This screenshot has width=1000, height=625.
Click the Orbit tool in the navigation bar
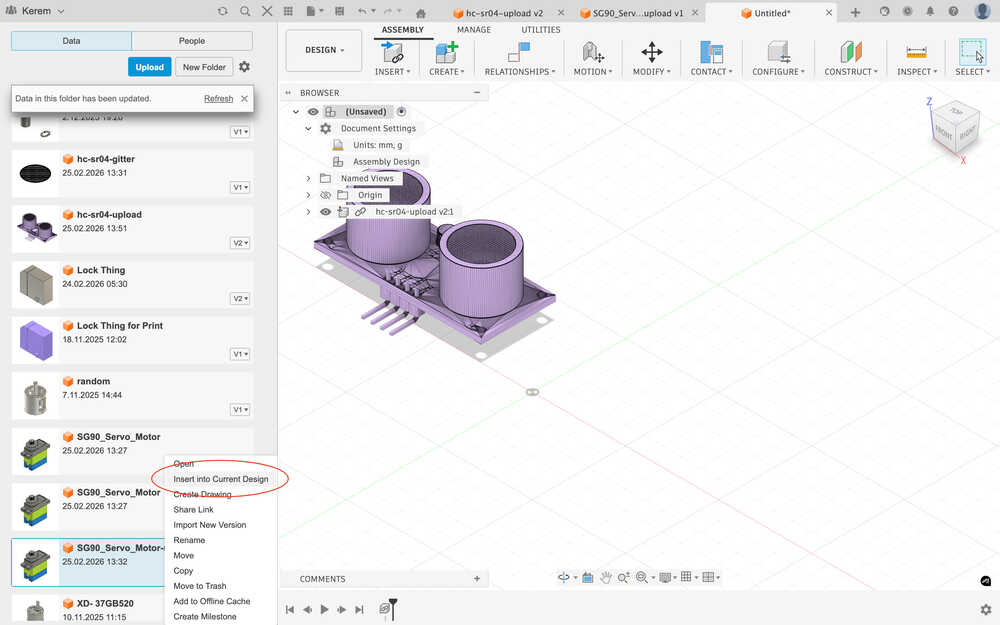(x=564, y=577)
